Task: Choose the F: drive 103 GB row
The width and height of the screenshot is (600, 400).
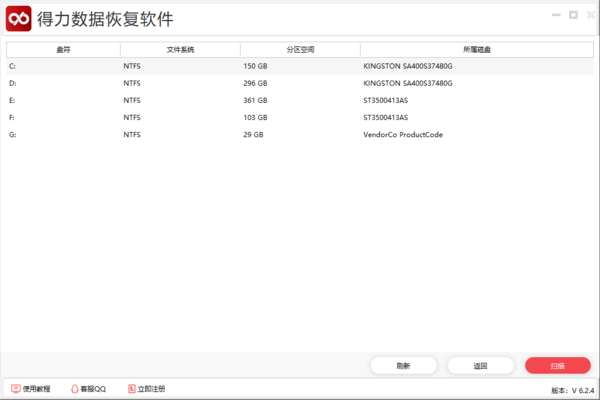Action: click(x=300, y=117)
